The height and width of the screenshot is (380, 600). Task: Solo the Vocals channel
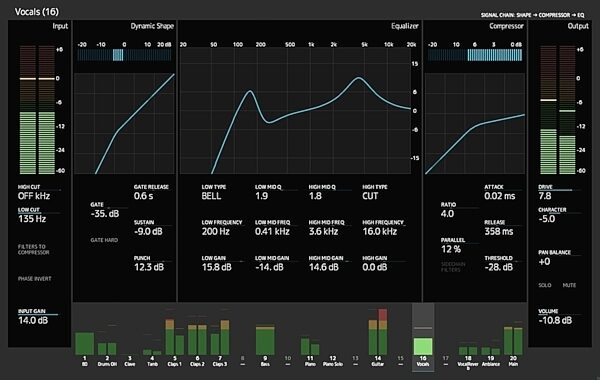[x=545, y=285]
